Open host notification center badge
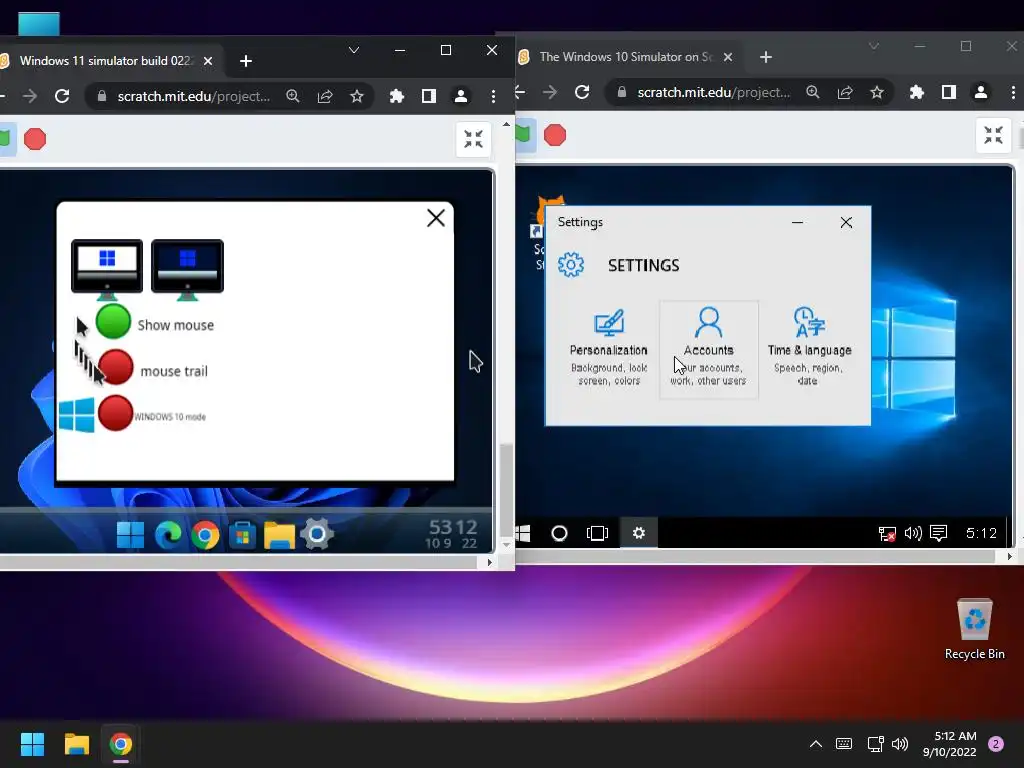The height and width of the screenshot is (768, 1024). coord(996,744)
